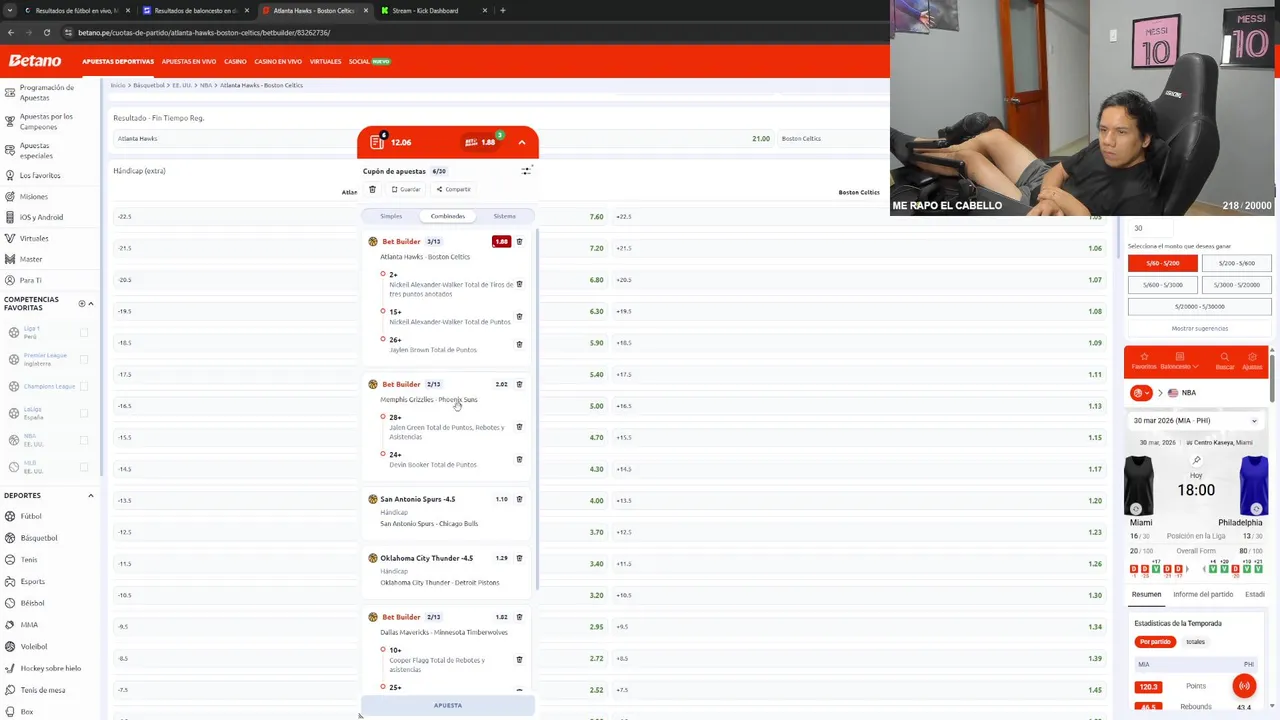Delete the Dallas Mavericks Bet Builder
Viewport: 1280px width, 720px height.
(x=519, y=617)
